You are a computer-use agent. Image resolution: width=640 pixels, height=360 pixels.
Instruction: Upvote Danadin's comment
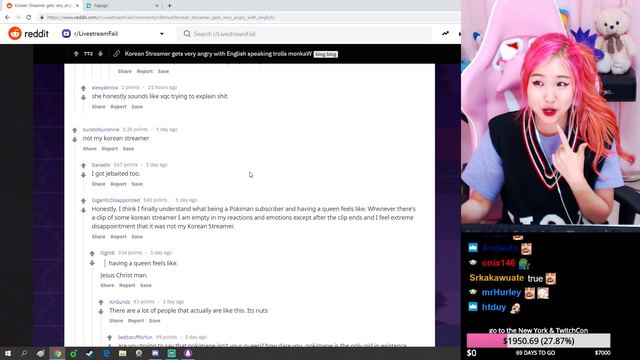pos(83,165)
